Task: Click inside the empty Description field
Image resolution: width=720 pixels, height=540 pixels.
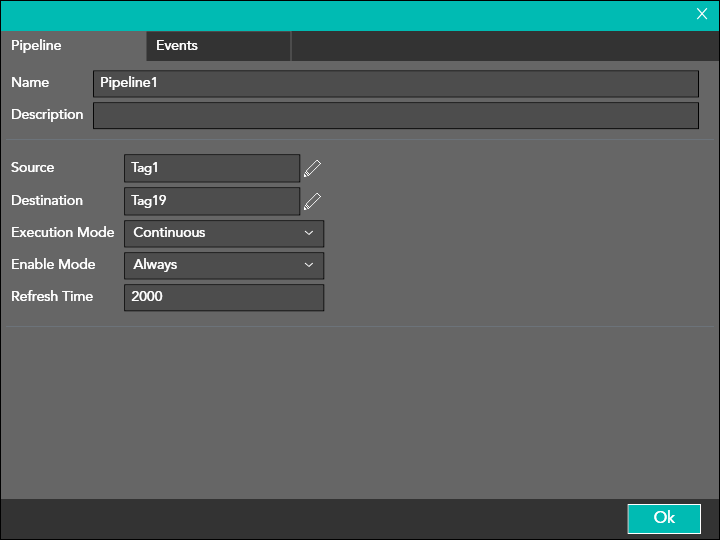Action: click(395, 116)
